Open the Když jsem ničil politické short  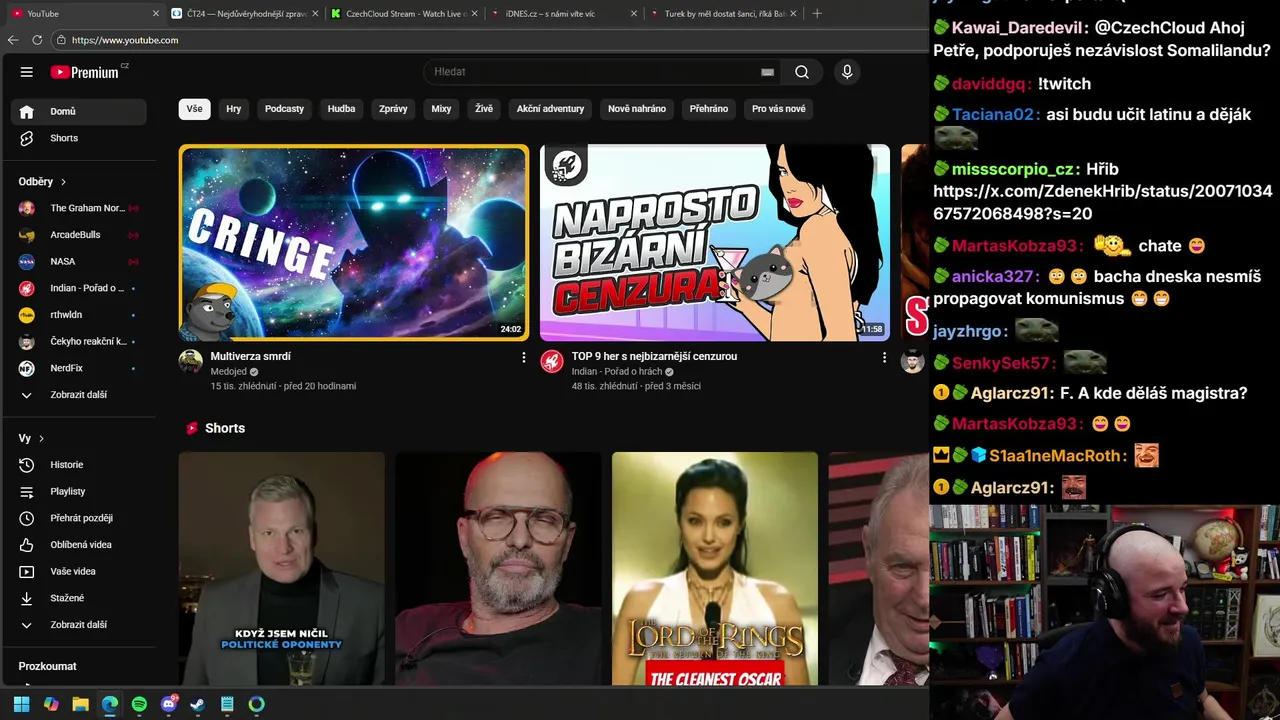tap(282, 568)
